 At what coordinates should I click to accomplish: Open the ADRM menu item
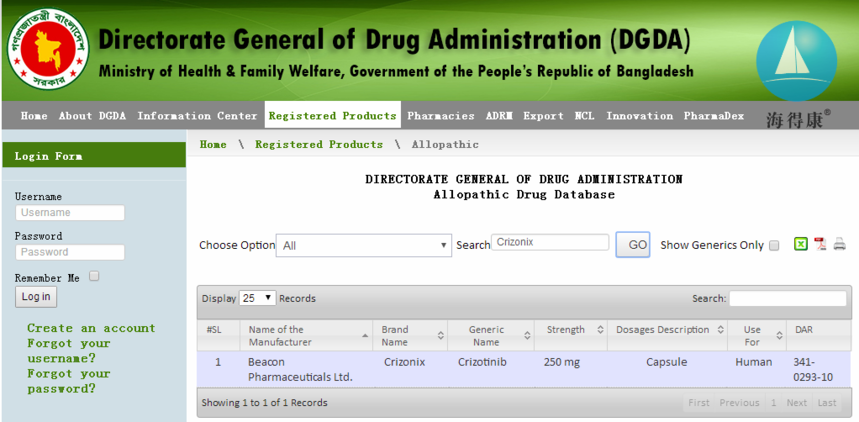[499, 116]
